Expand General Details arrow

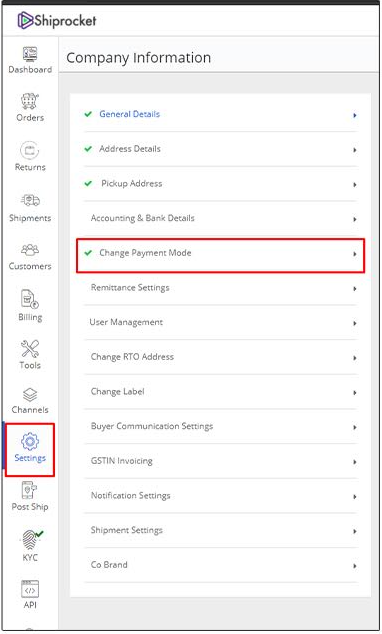coord(355,115)
